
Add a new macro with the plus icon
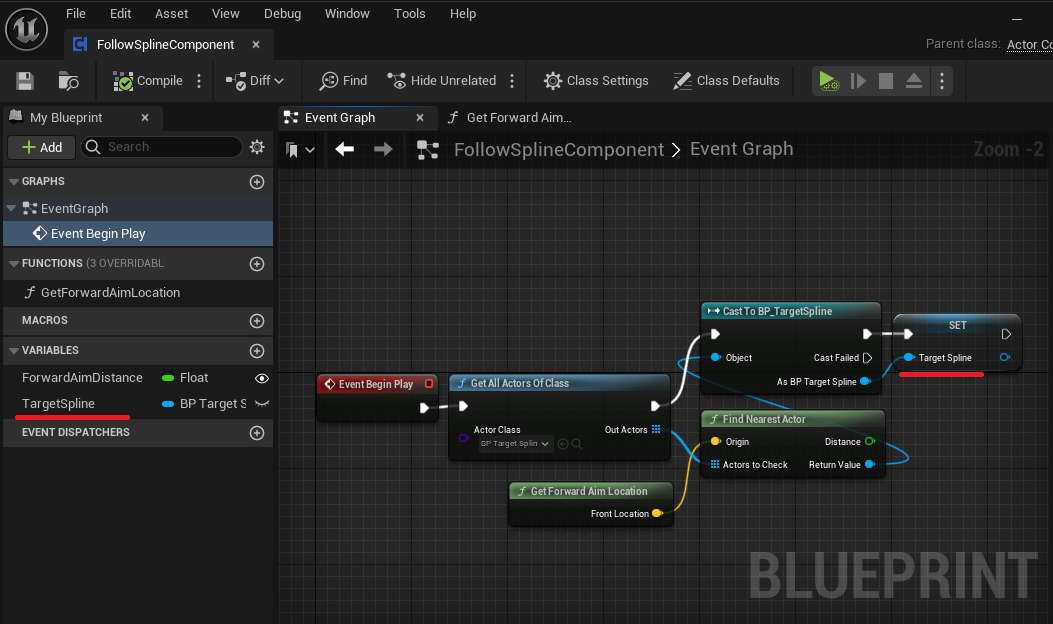pyautogui.click(x=257, y=321)
